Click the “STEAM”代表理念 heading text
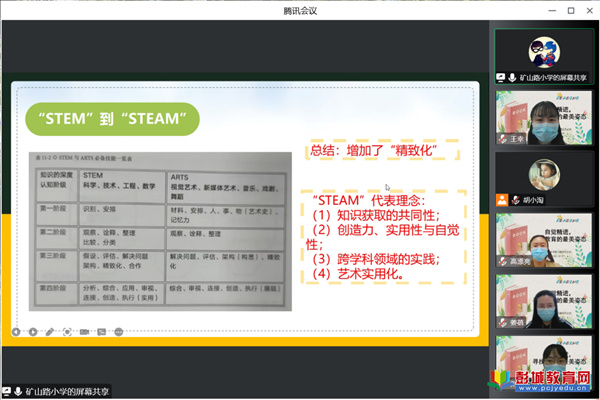The width and height of the screenshot is (600, 400). coord(368,200)
